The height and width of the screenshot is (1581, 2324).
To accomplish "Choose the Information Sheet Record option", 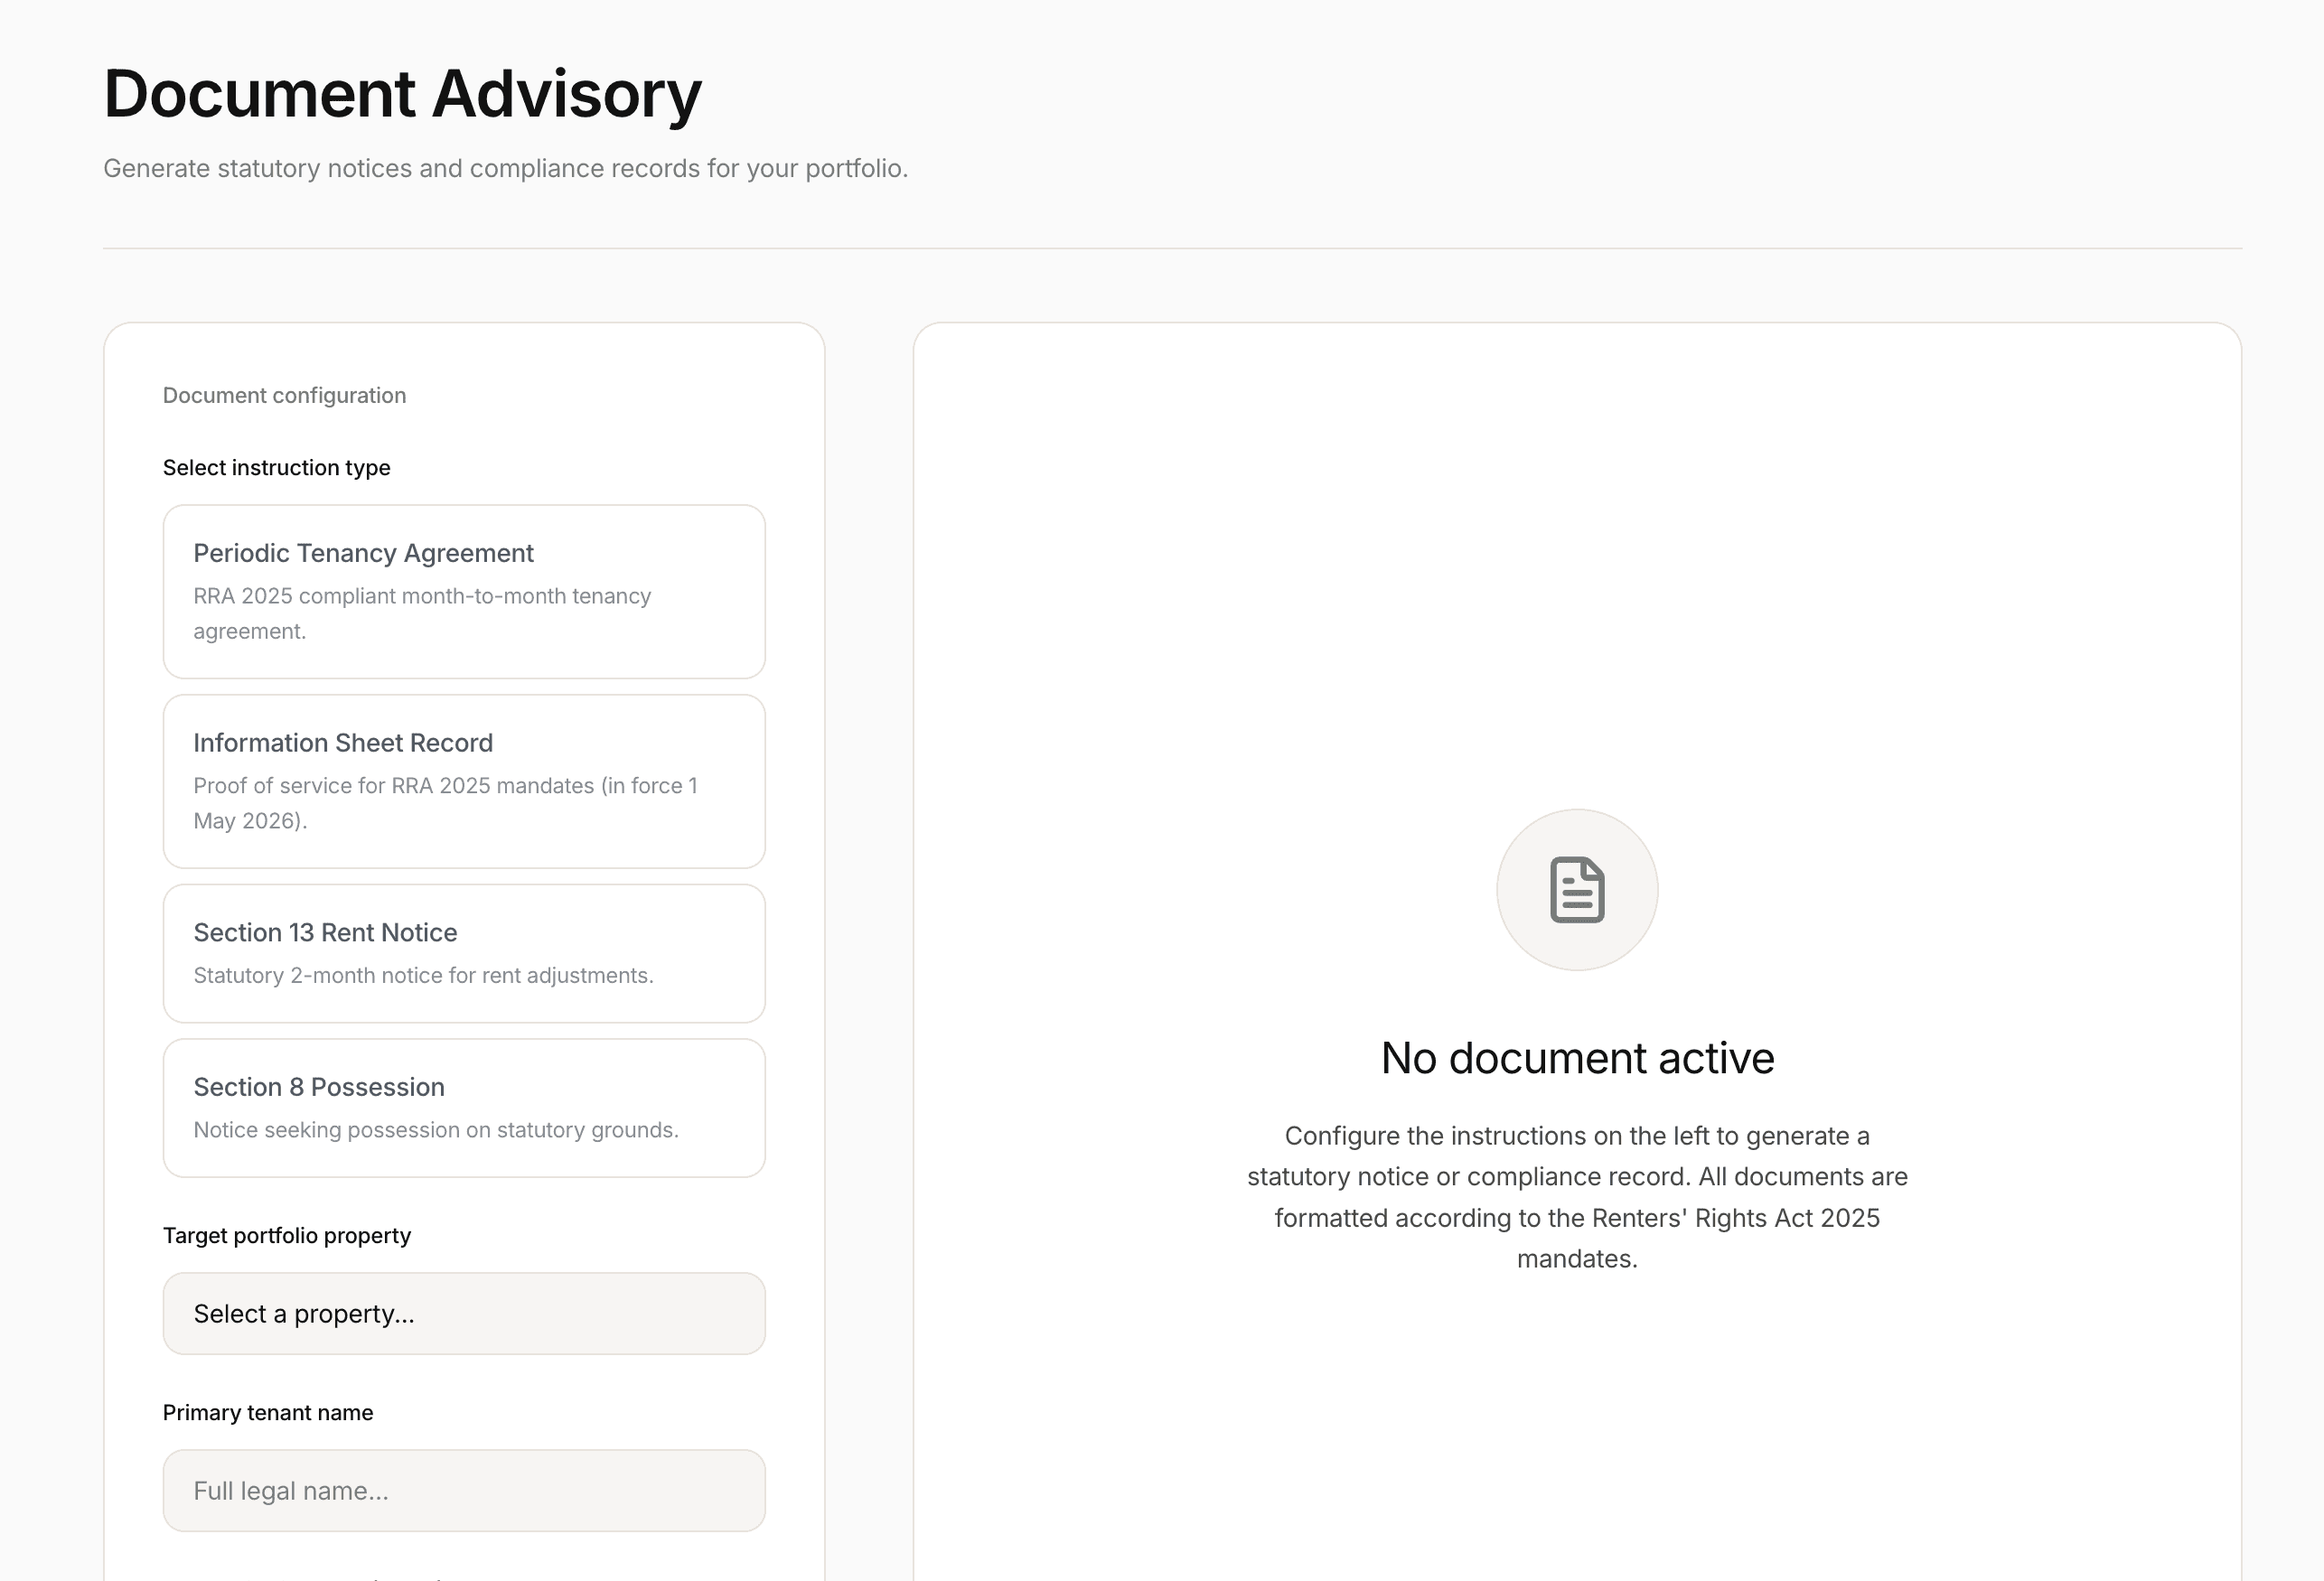I will pos(464,781).
